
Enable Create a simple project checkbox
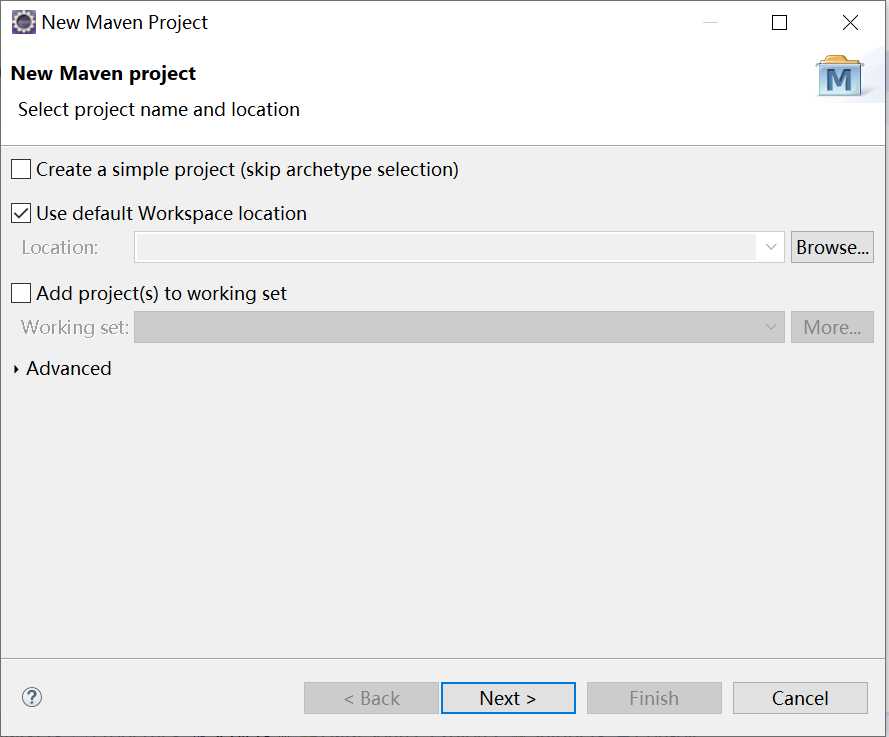tap(21, 169)
